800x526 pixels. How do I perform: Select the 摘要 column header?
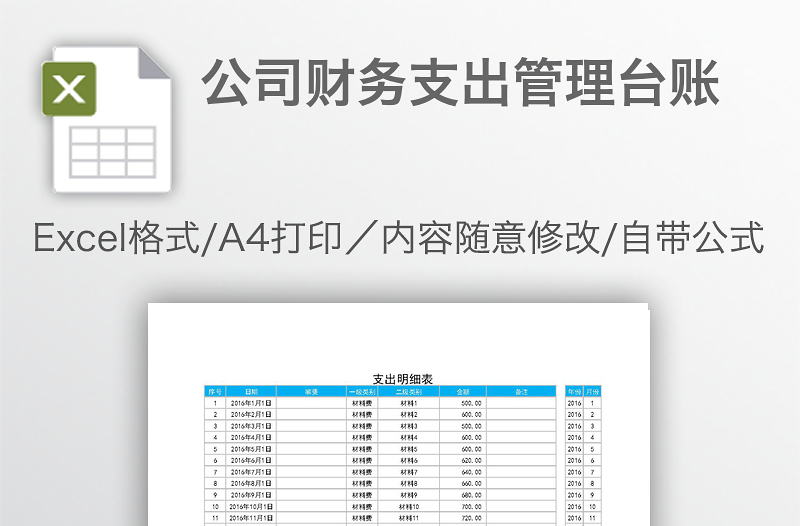[311, 391]
